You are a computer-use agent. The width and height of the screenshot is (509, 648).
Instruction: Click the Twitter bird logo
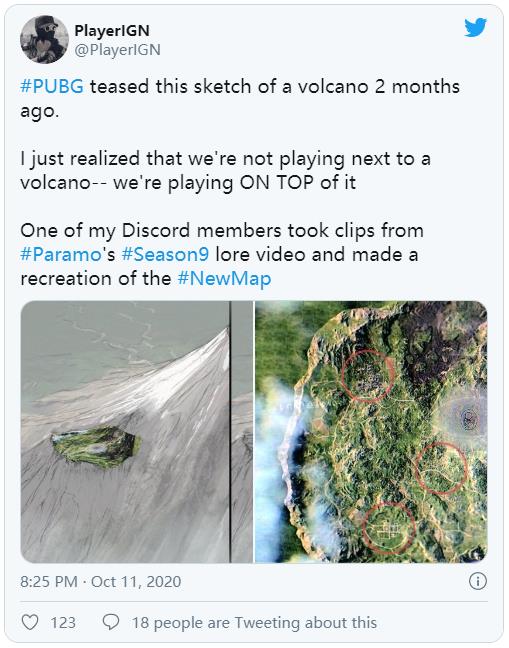tap(475, 28)
